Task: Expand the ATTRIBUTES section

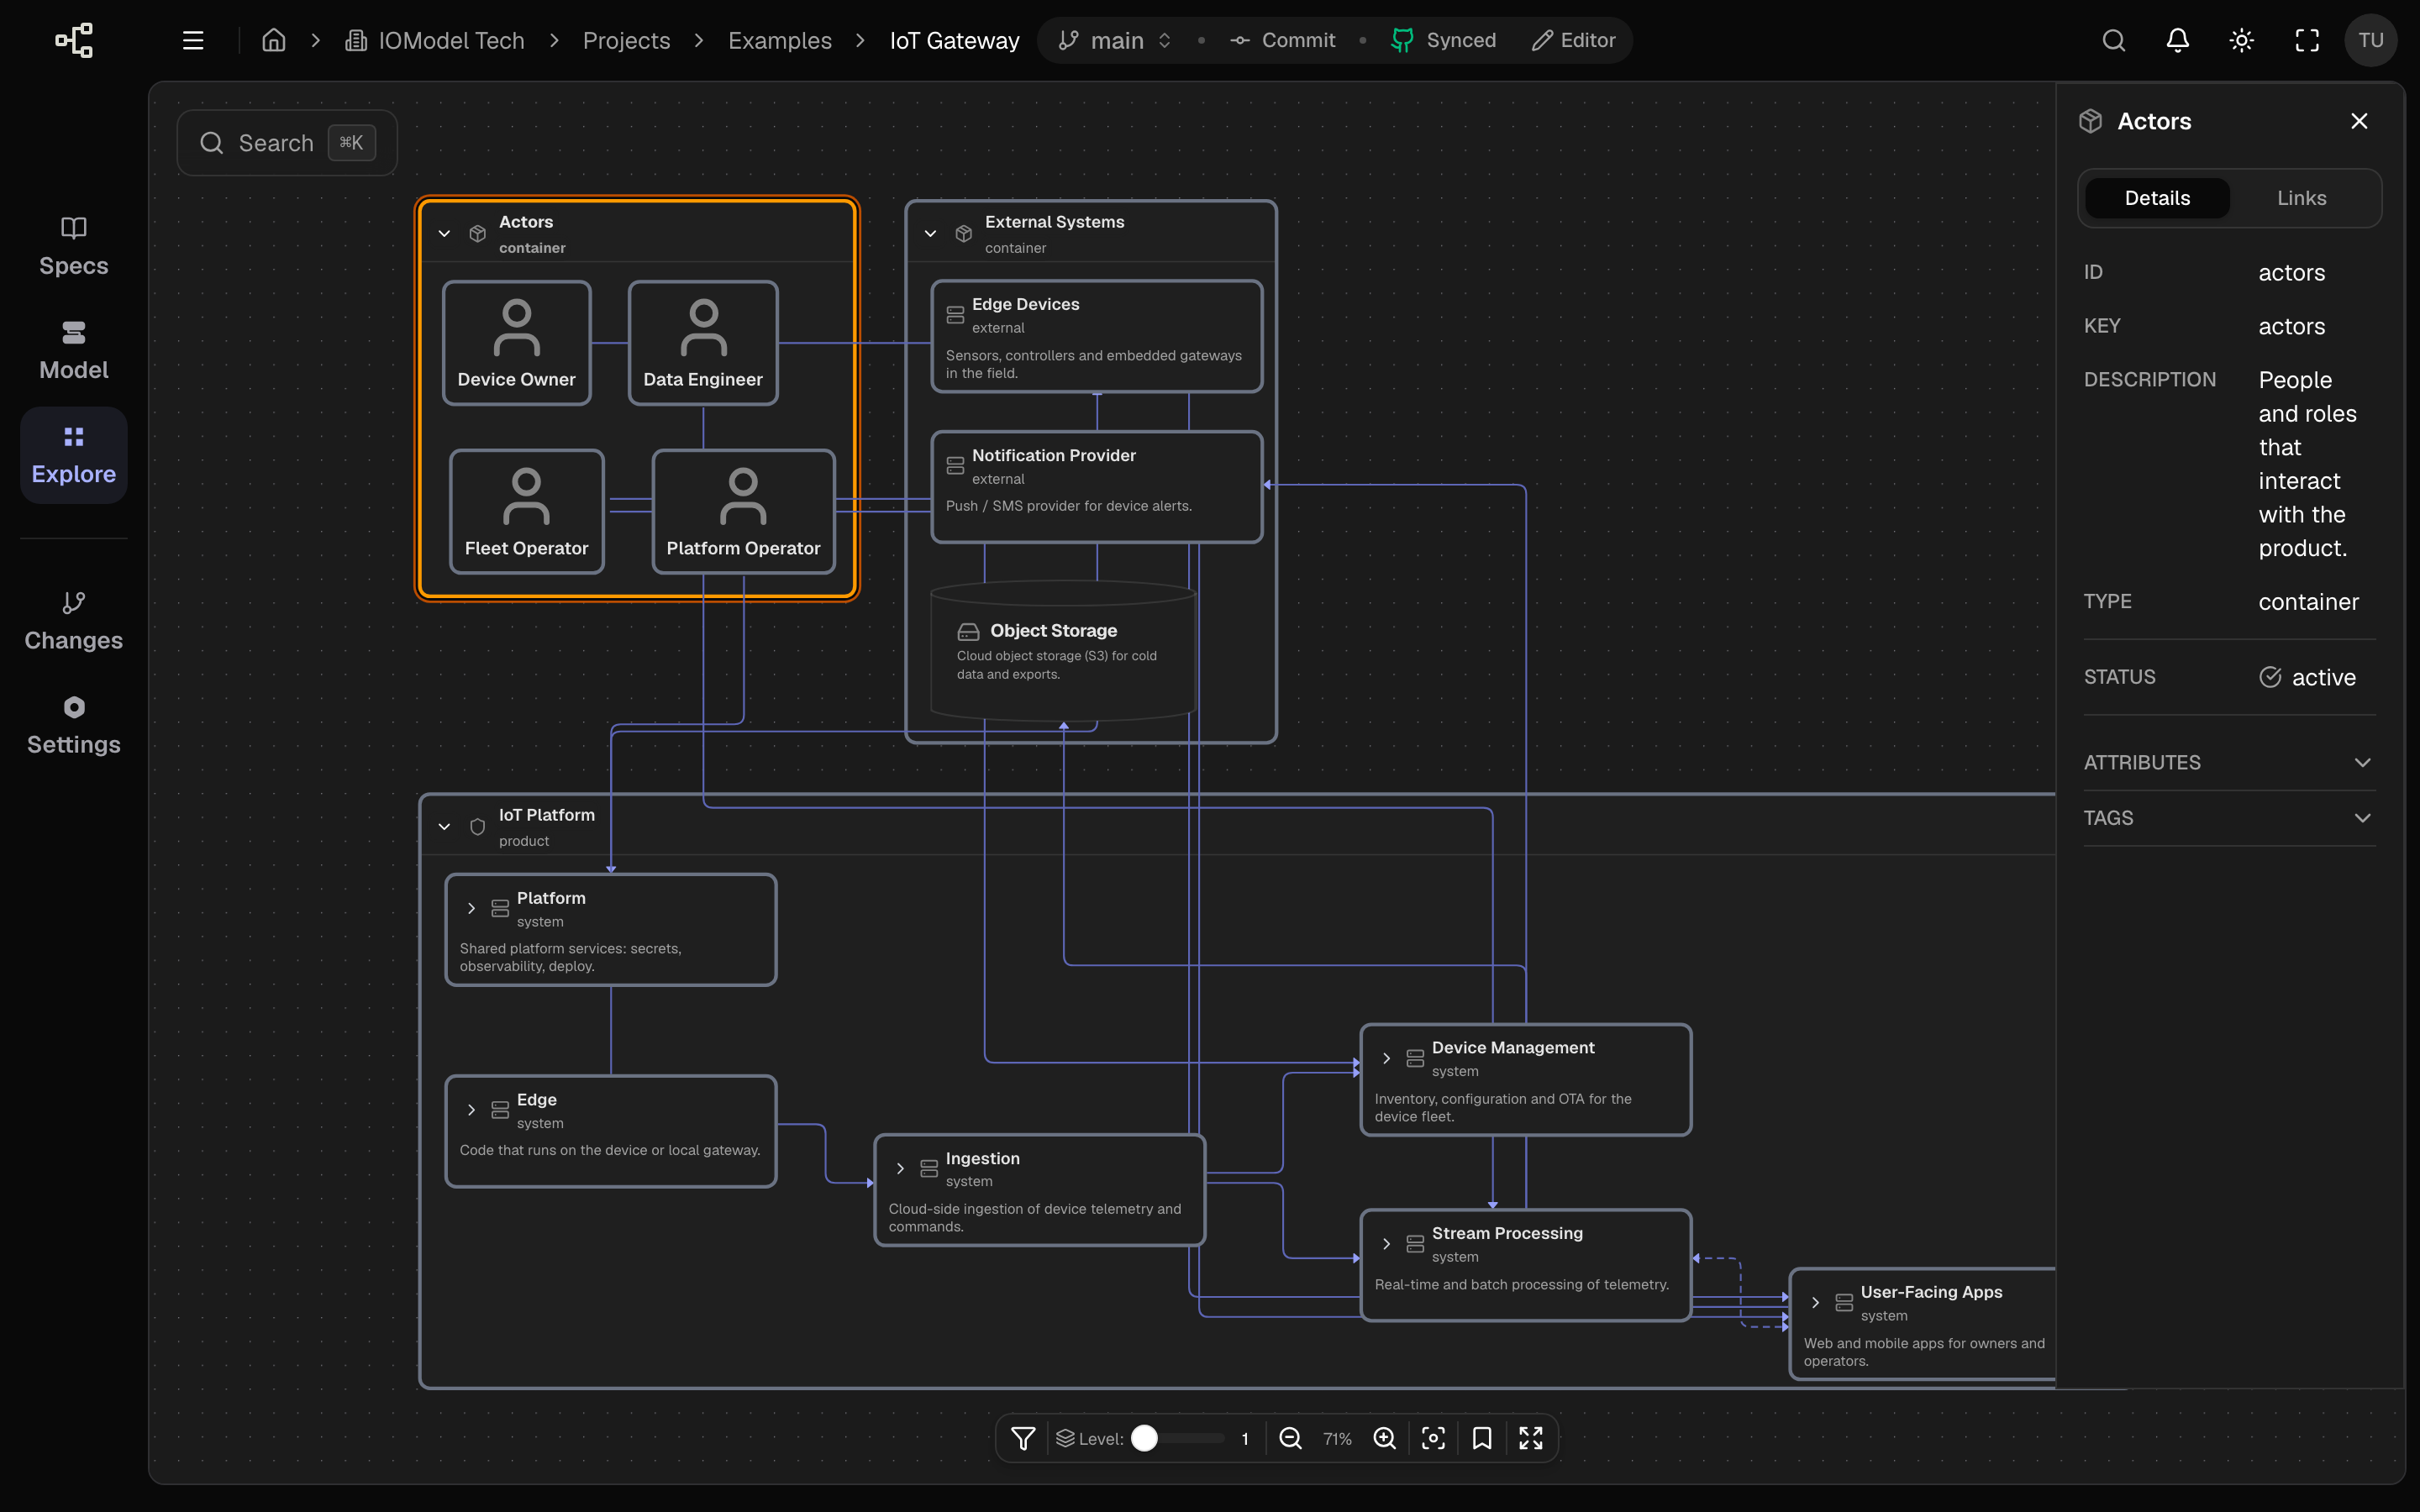Action: pos(2229,762)
